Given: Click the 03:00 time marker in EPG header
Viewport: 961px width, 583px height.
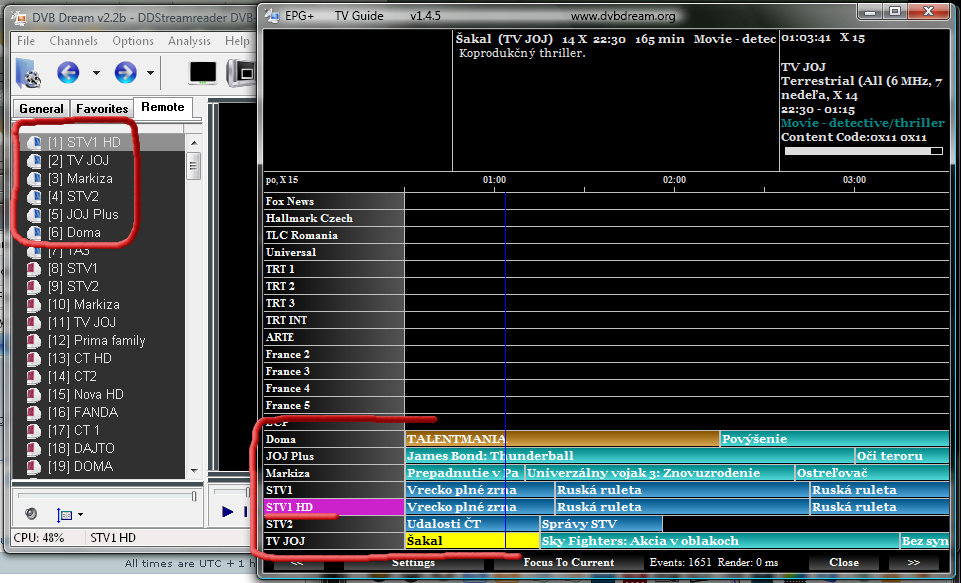Looking at the screenshot, I should pos(854,180).
